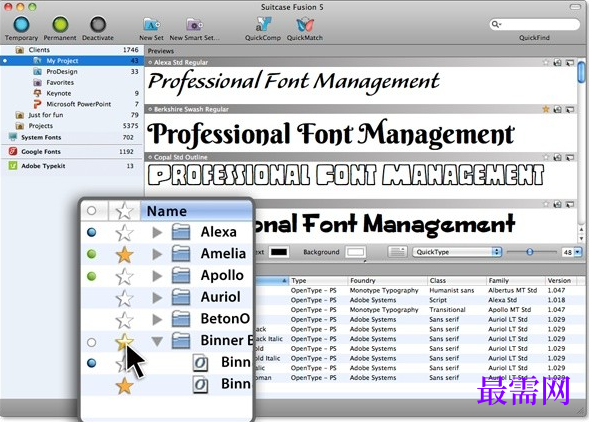The width and height of the screenshot is (589, 422).
Task: Expand the Alexa font family
Action: [157, 233]
